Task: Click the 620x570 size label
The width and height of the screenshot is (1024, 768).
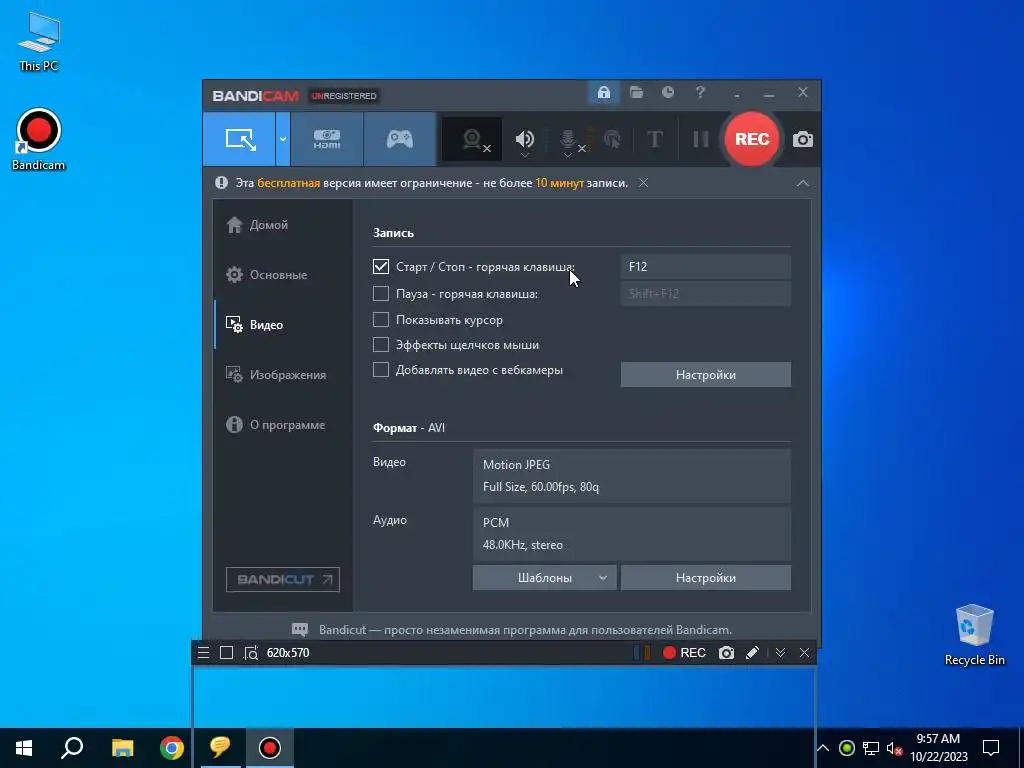Action: point(288,653)
